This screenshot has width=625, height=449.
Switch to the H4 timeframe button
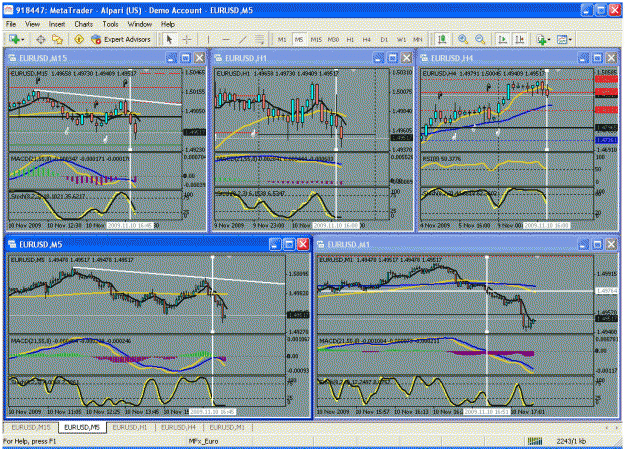[x=367, y=39]
